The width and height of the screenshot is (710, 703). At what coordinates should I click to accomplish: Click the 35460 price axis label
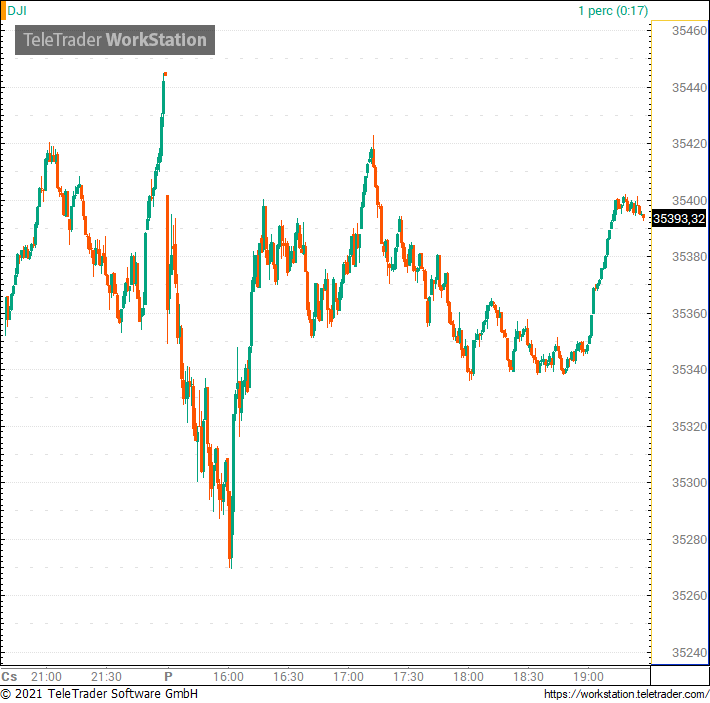click(689, 31)
